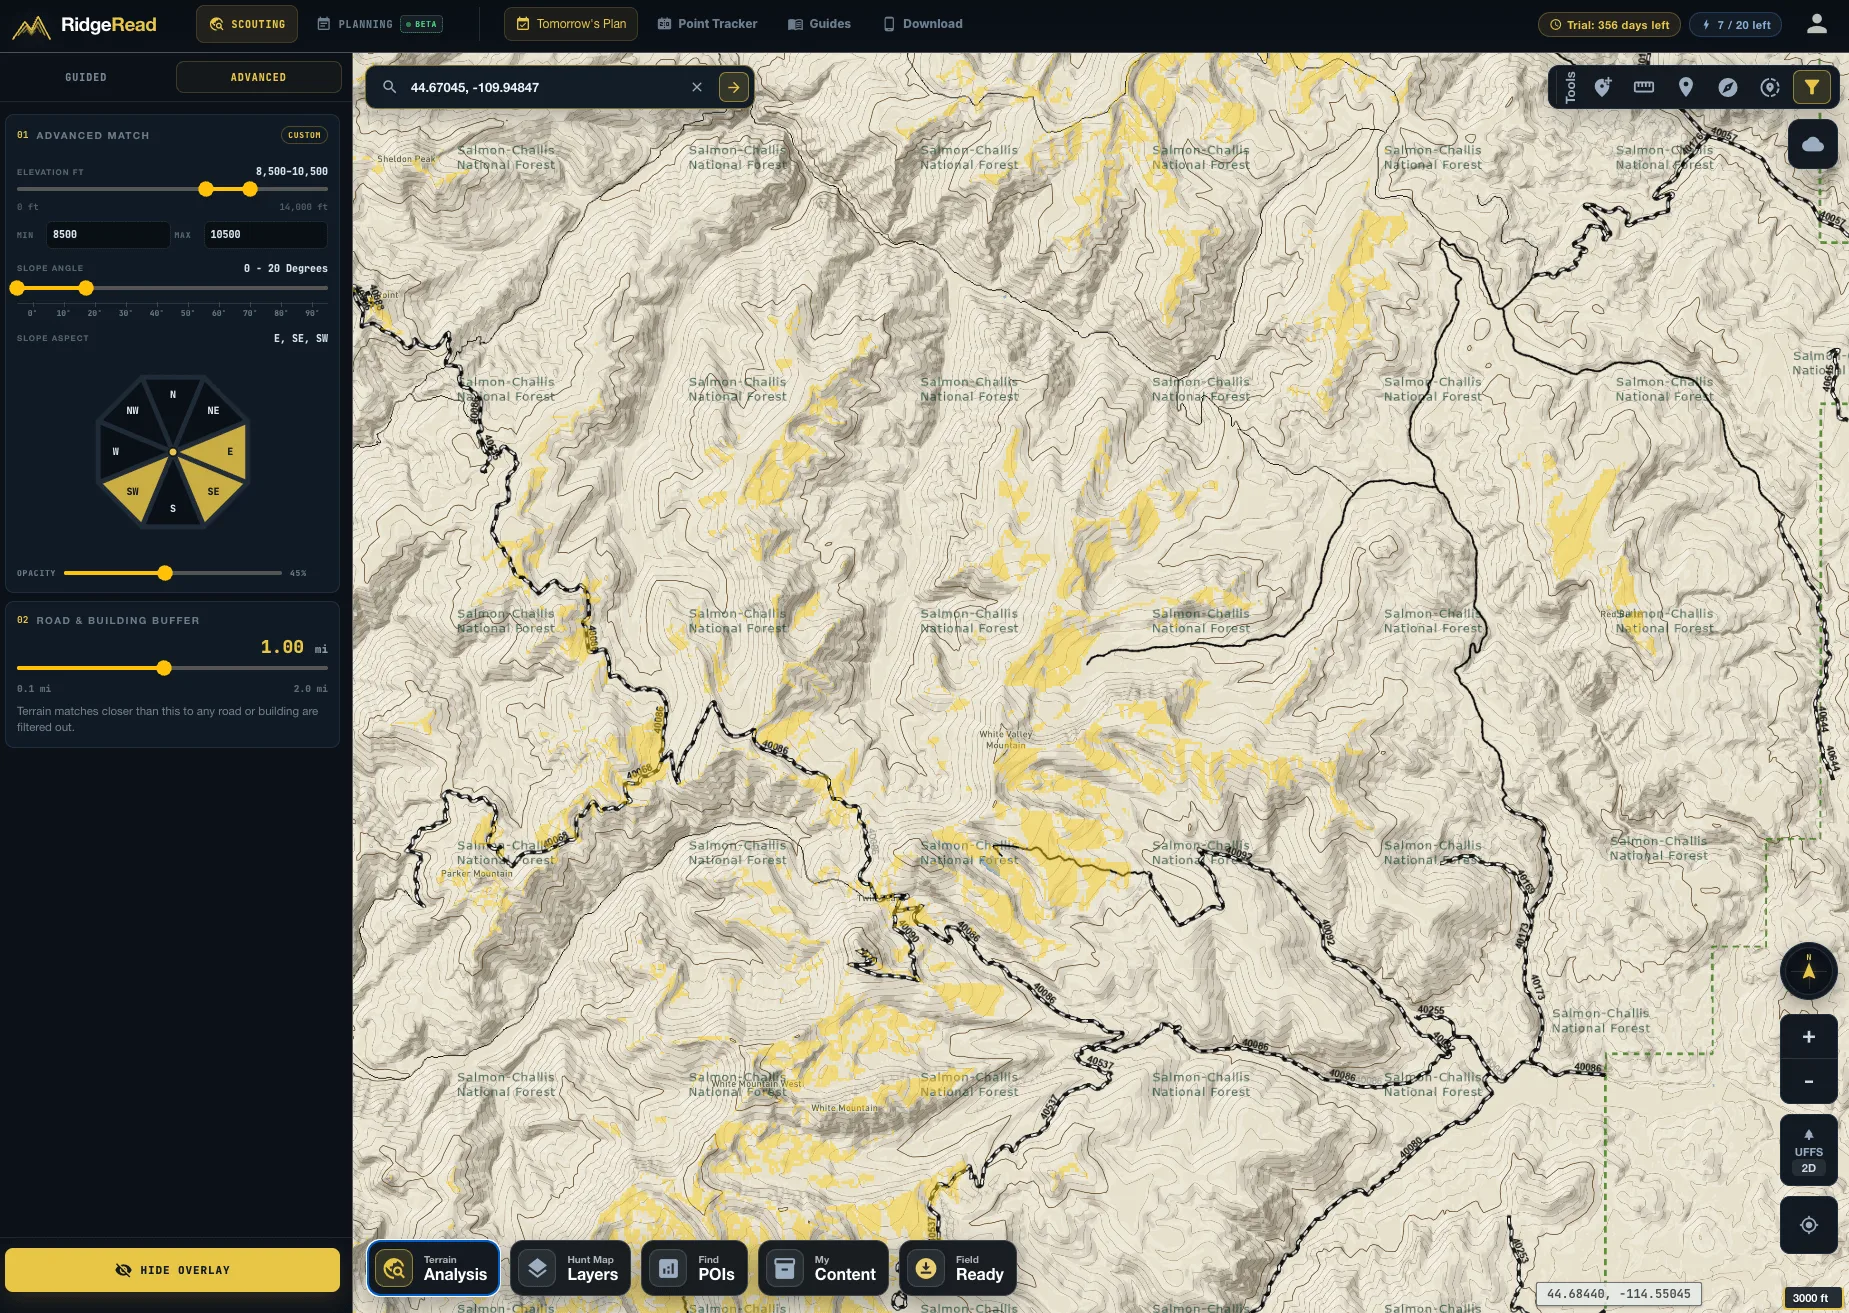Click the opacity slider handle
This screenshot has height=1313, width=1849.
(165, 573)
